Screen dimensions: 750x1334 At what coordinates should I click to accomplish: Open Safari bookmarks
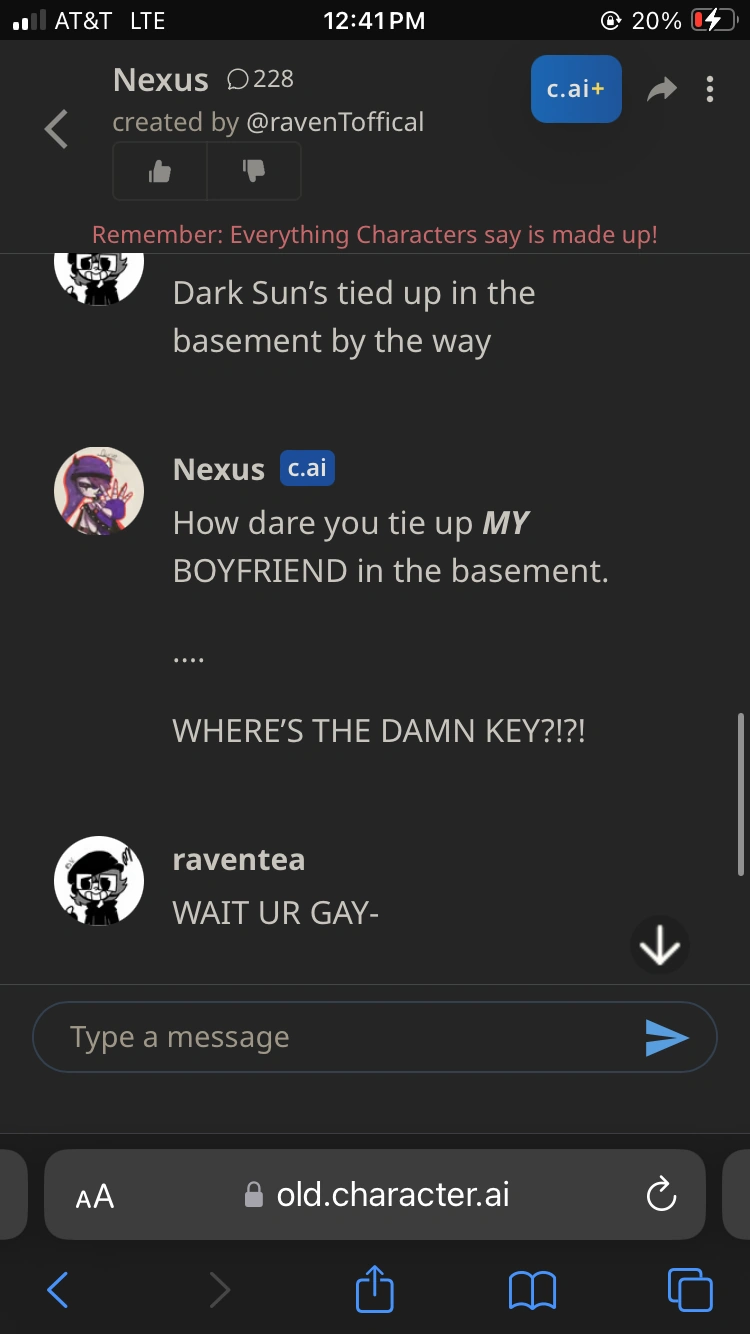coord(532,1290)
